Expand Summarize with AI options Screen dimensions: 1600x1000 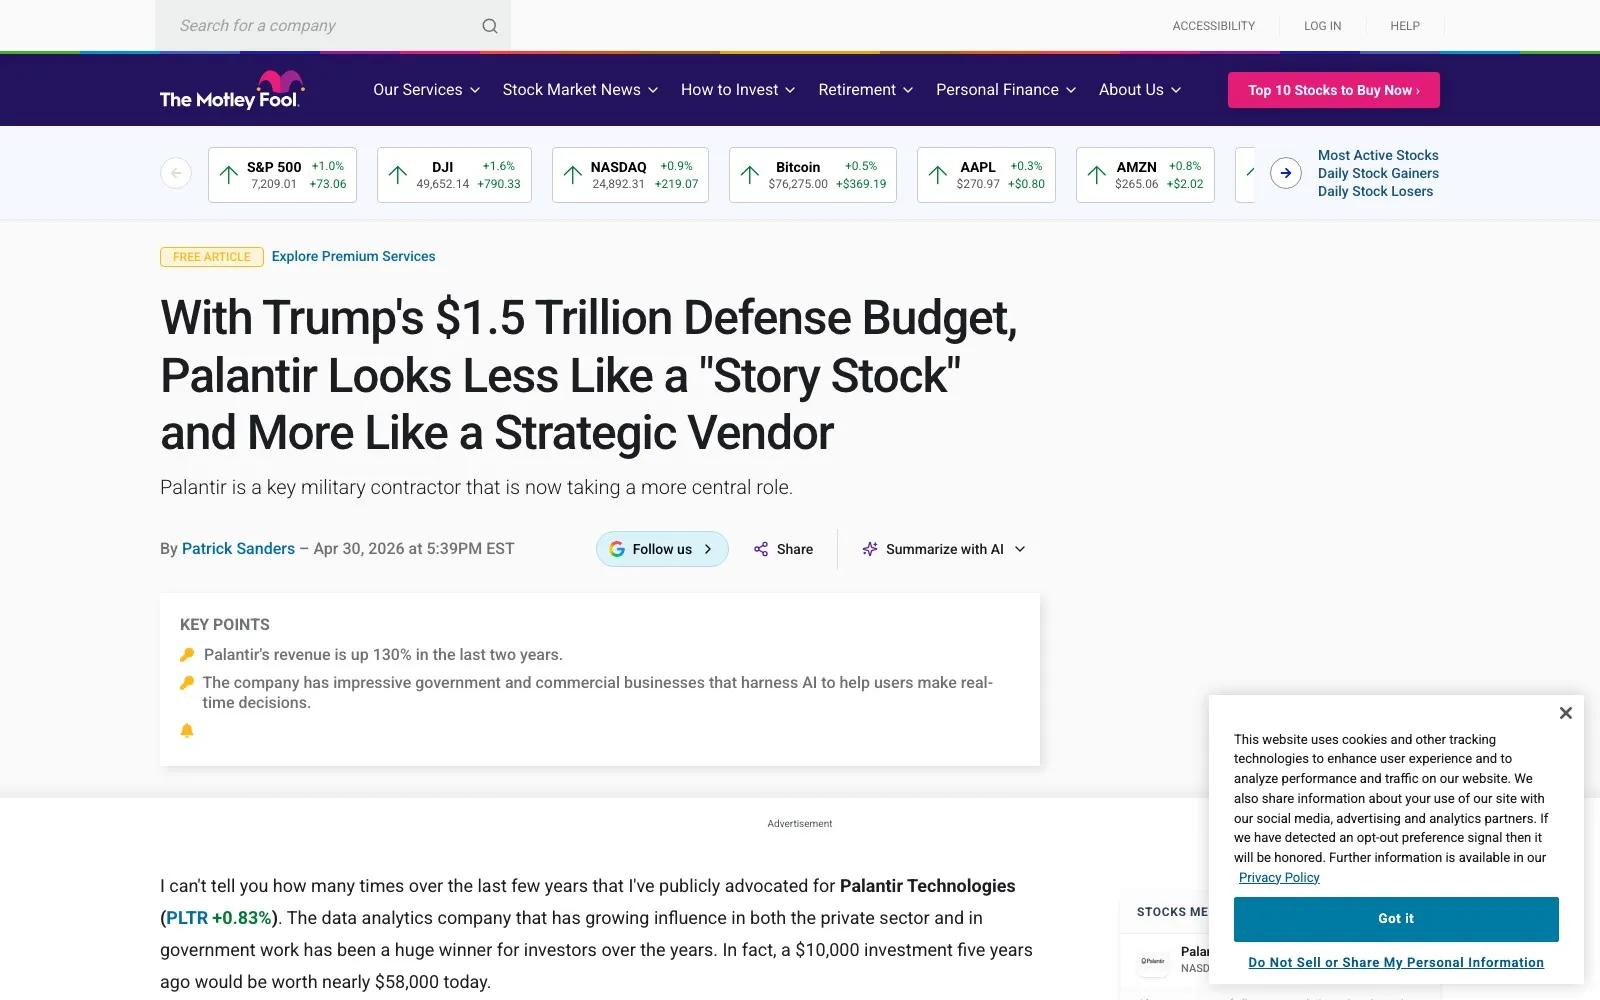944,549
